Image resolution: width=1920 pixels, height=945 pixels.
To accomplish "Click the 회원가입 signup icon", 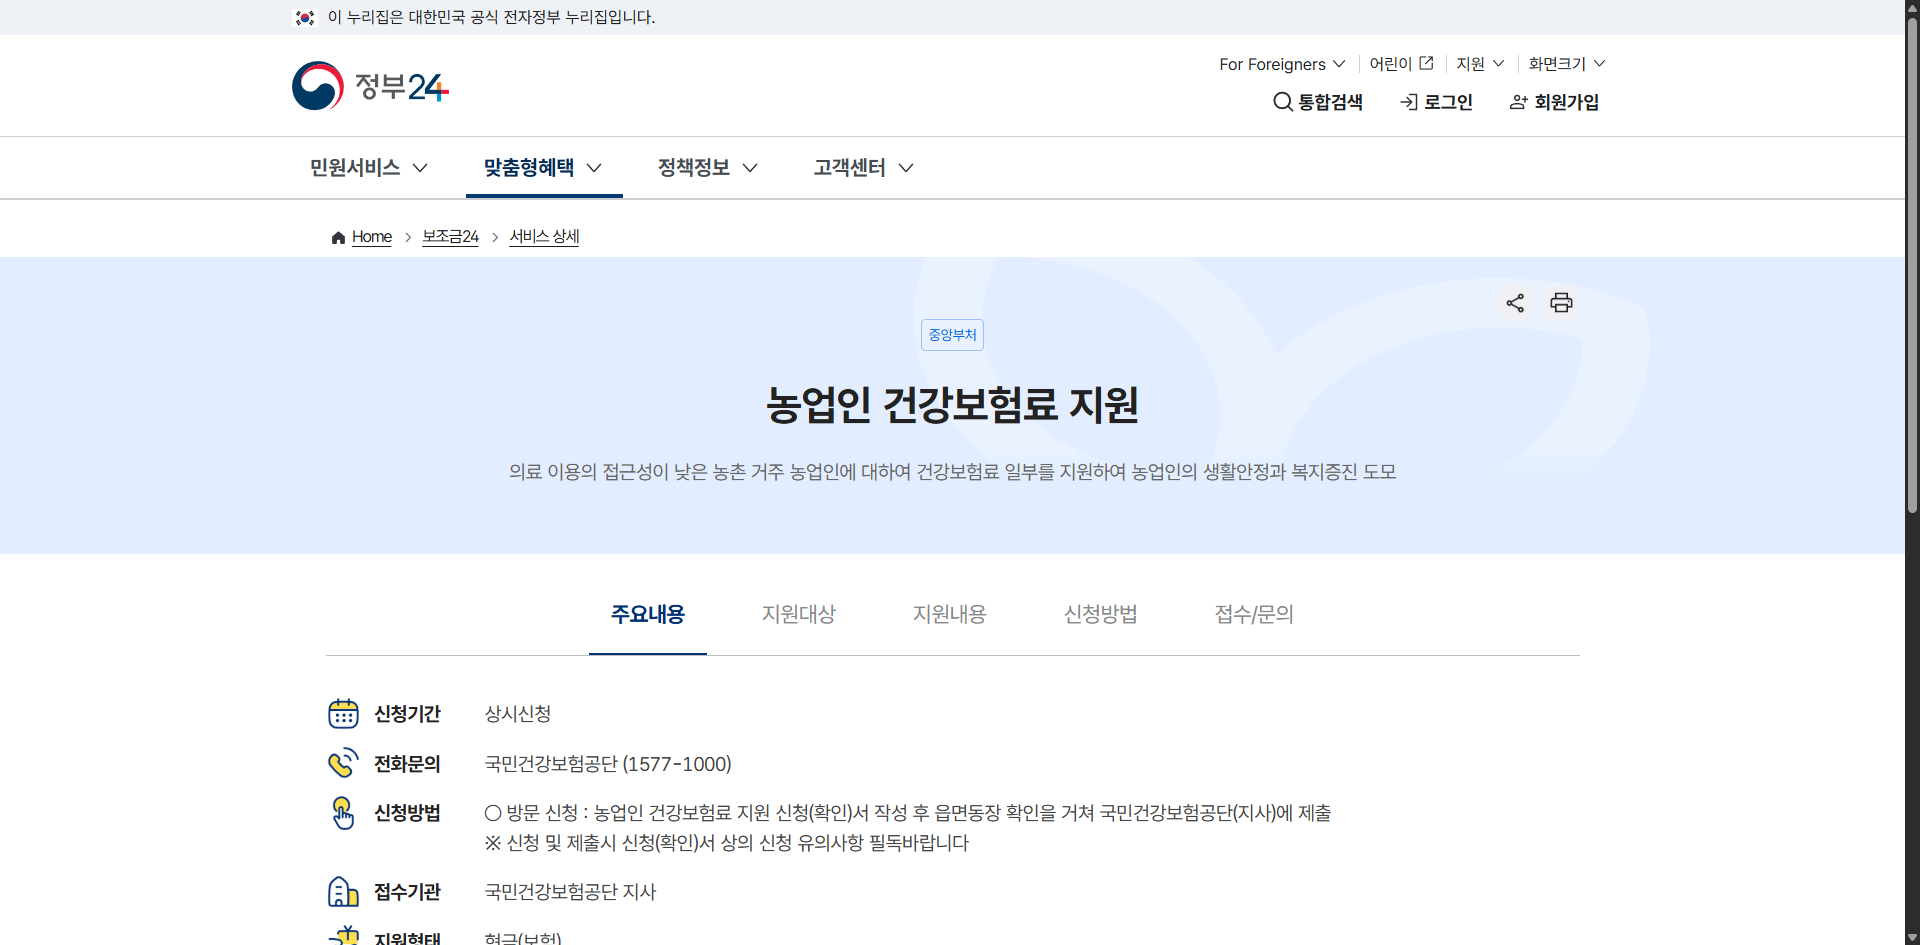I will 1518,101.
